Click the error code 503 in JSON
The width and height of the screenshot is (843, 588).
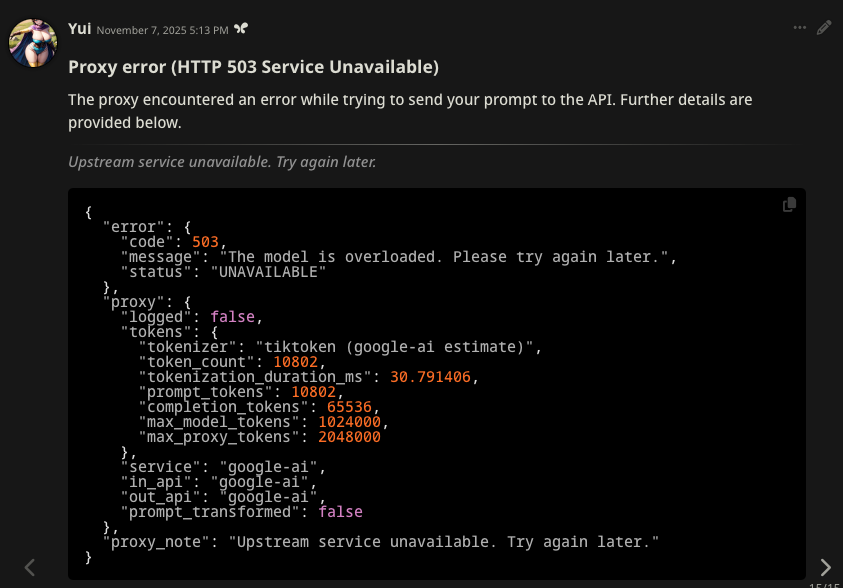pyautogui.click(x=205, y=242)
